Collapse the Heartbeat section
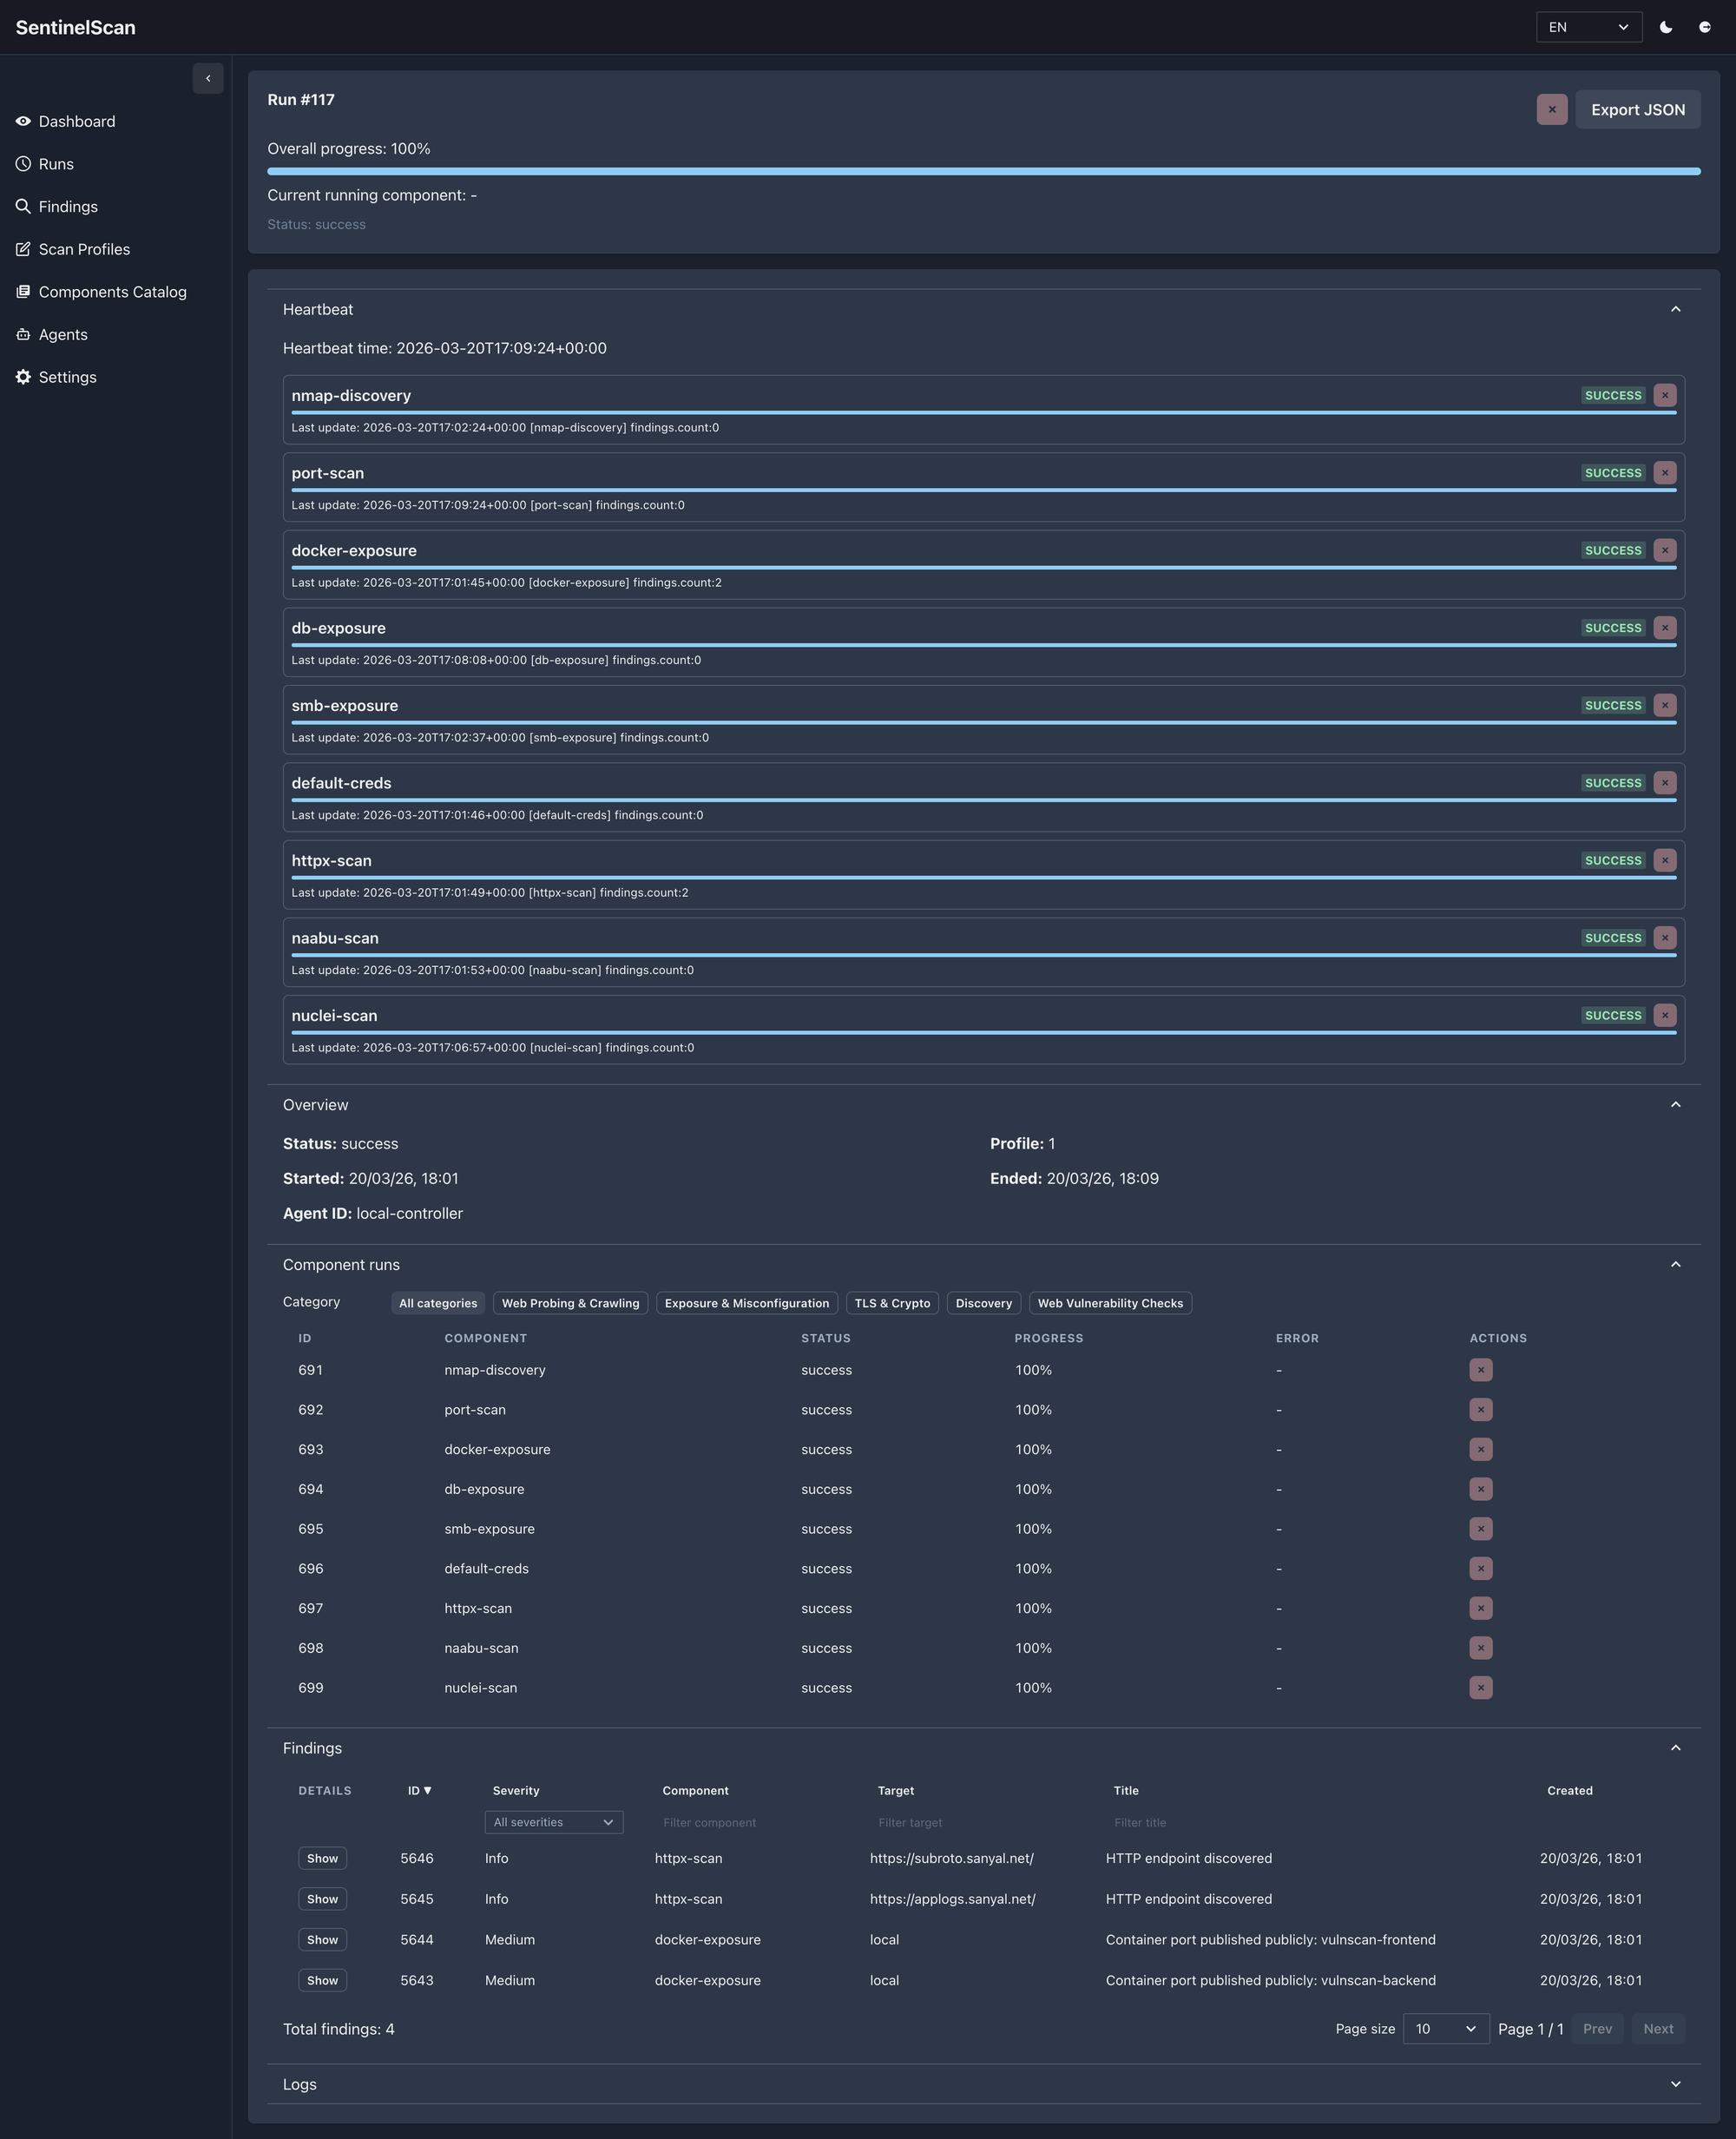The width and height of the screenshot is (1736, 2139). 1676,309
